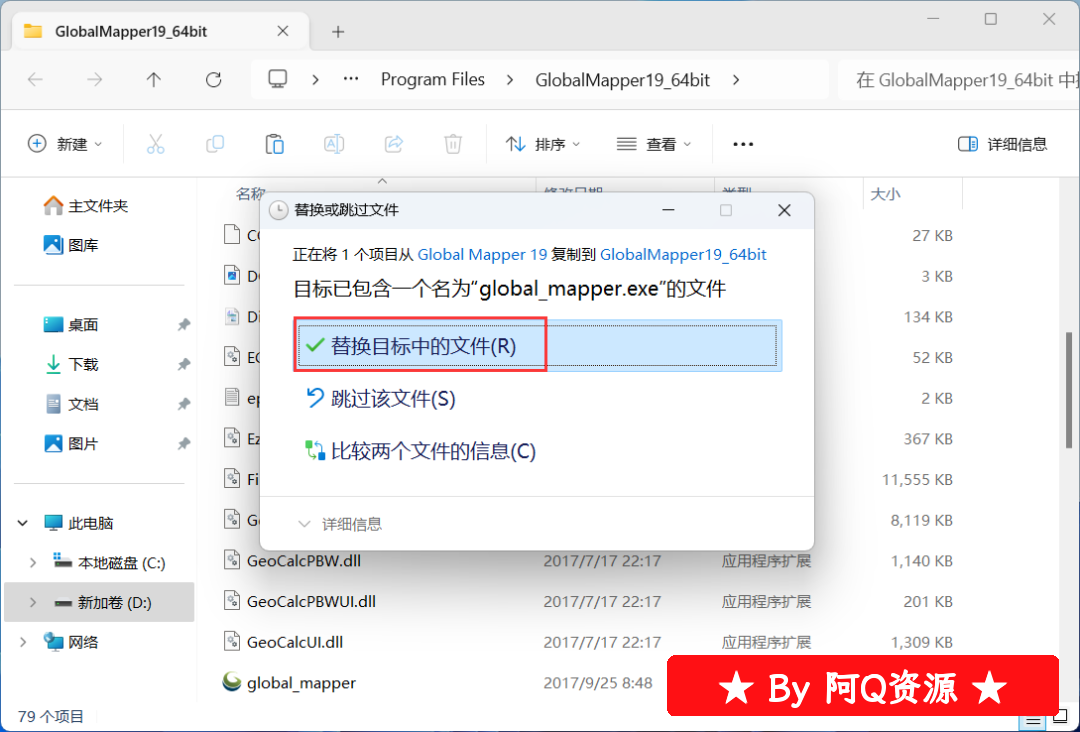Viewport: 1080px width, 732px height.
Task: Click the Cut scissors icon
Action: [x=156, y=144]
